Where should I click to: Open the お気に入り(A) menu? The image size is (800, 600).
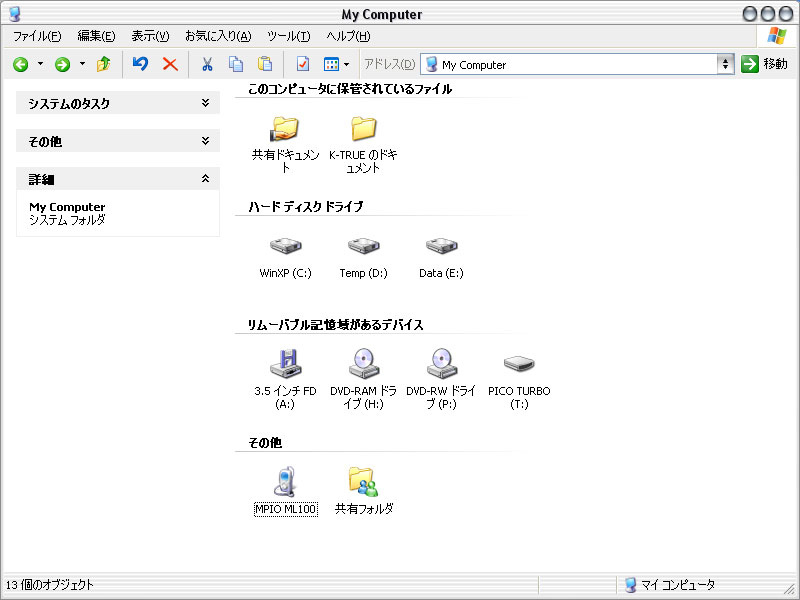[218, 36]
